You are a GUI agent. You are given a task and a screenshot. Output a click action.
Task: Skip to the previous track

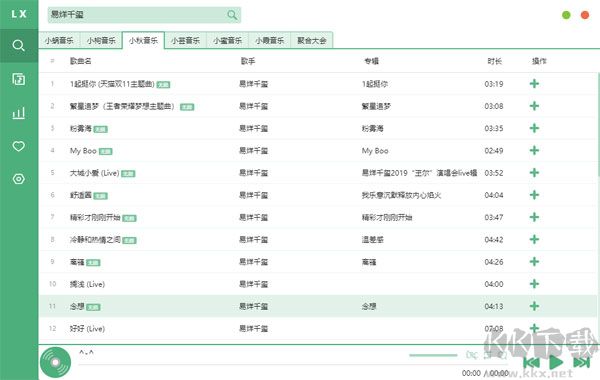[531, 362]
